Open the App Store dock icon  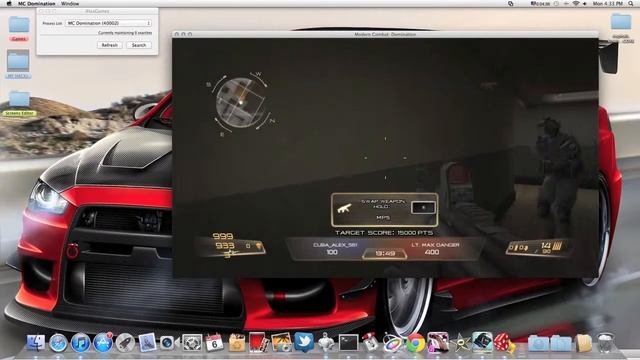tap(103, 342)
